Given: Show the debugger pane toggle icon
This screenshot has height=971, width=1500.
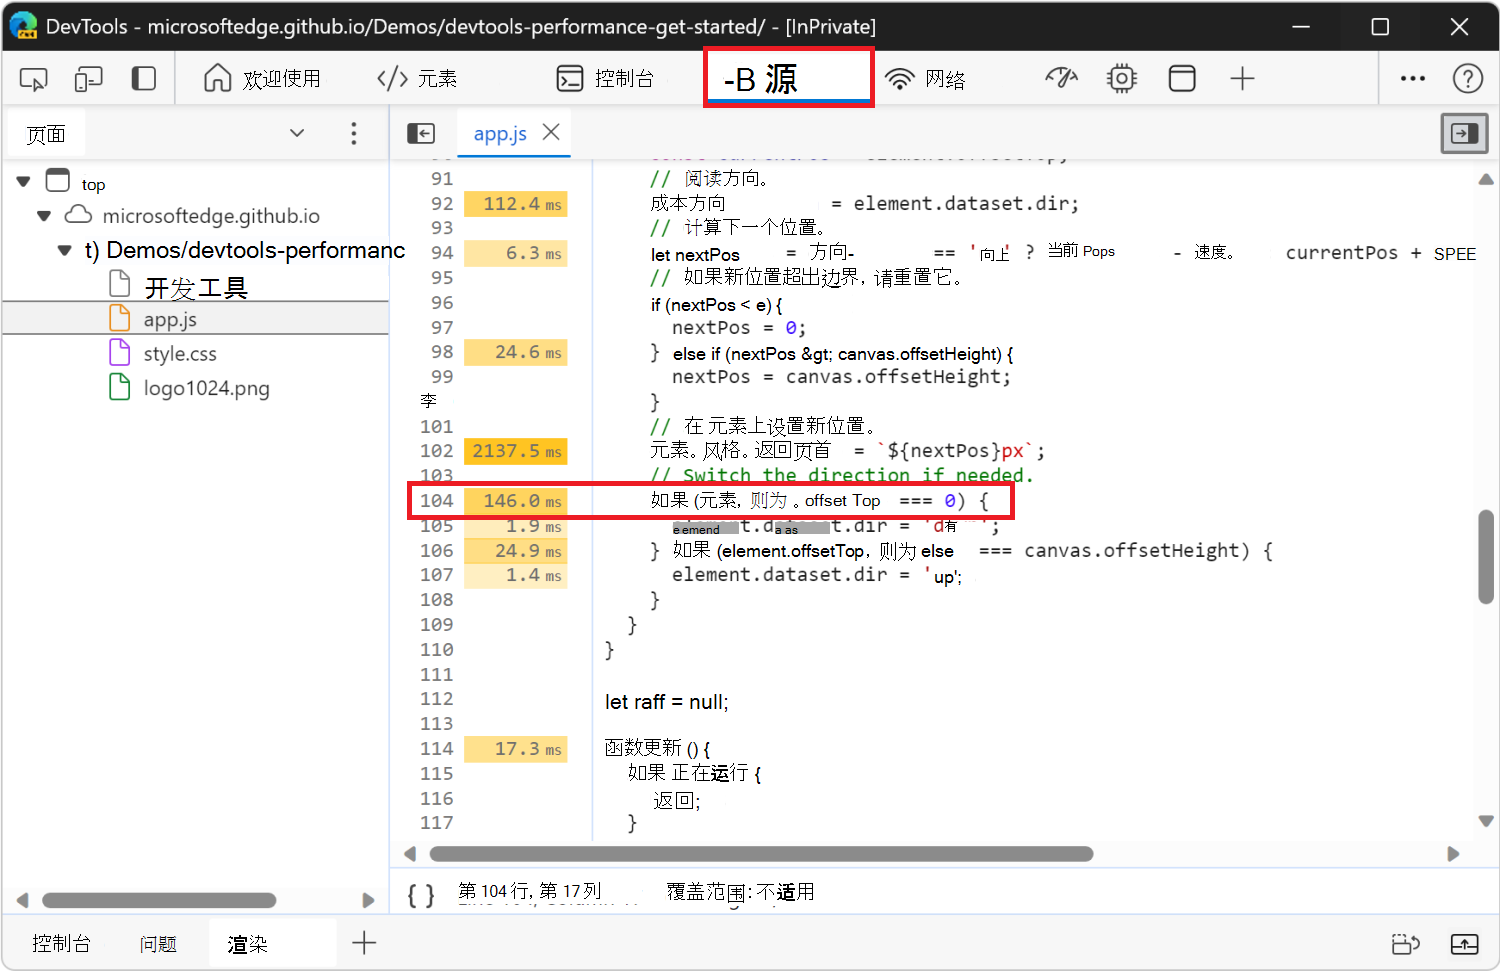Looking at the screenshot, I should (x=1464, y=133).
